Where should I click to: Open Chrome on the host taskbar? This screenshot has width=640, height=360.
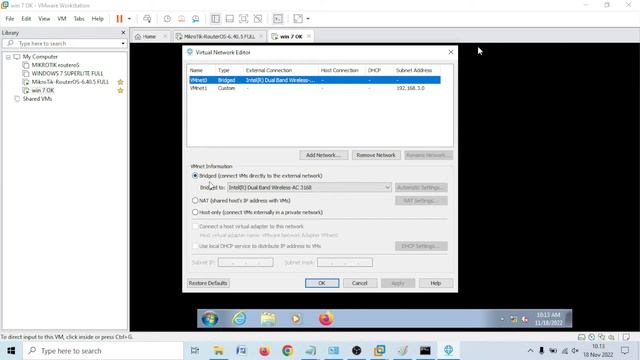(x=287, y=351)
